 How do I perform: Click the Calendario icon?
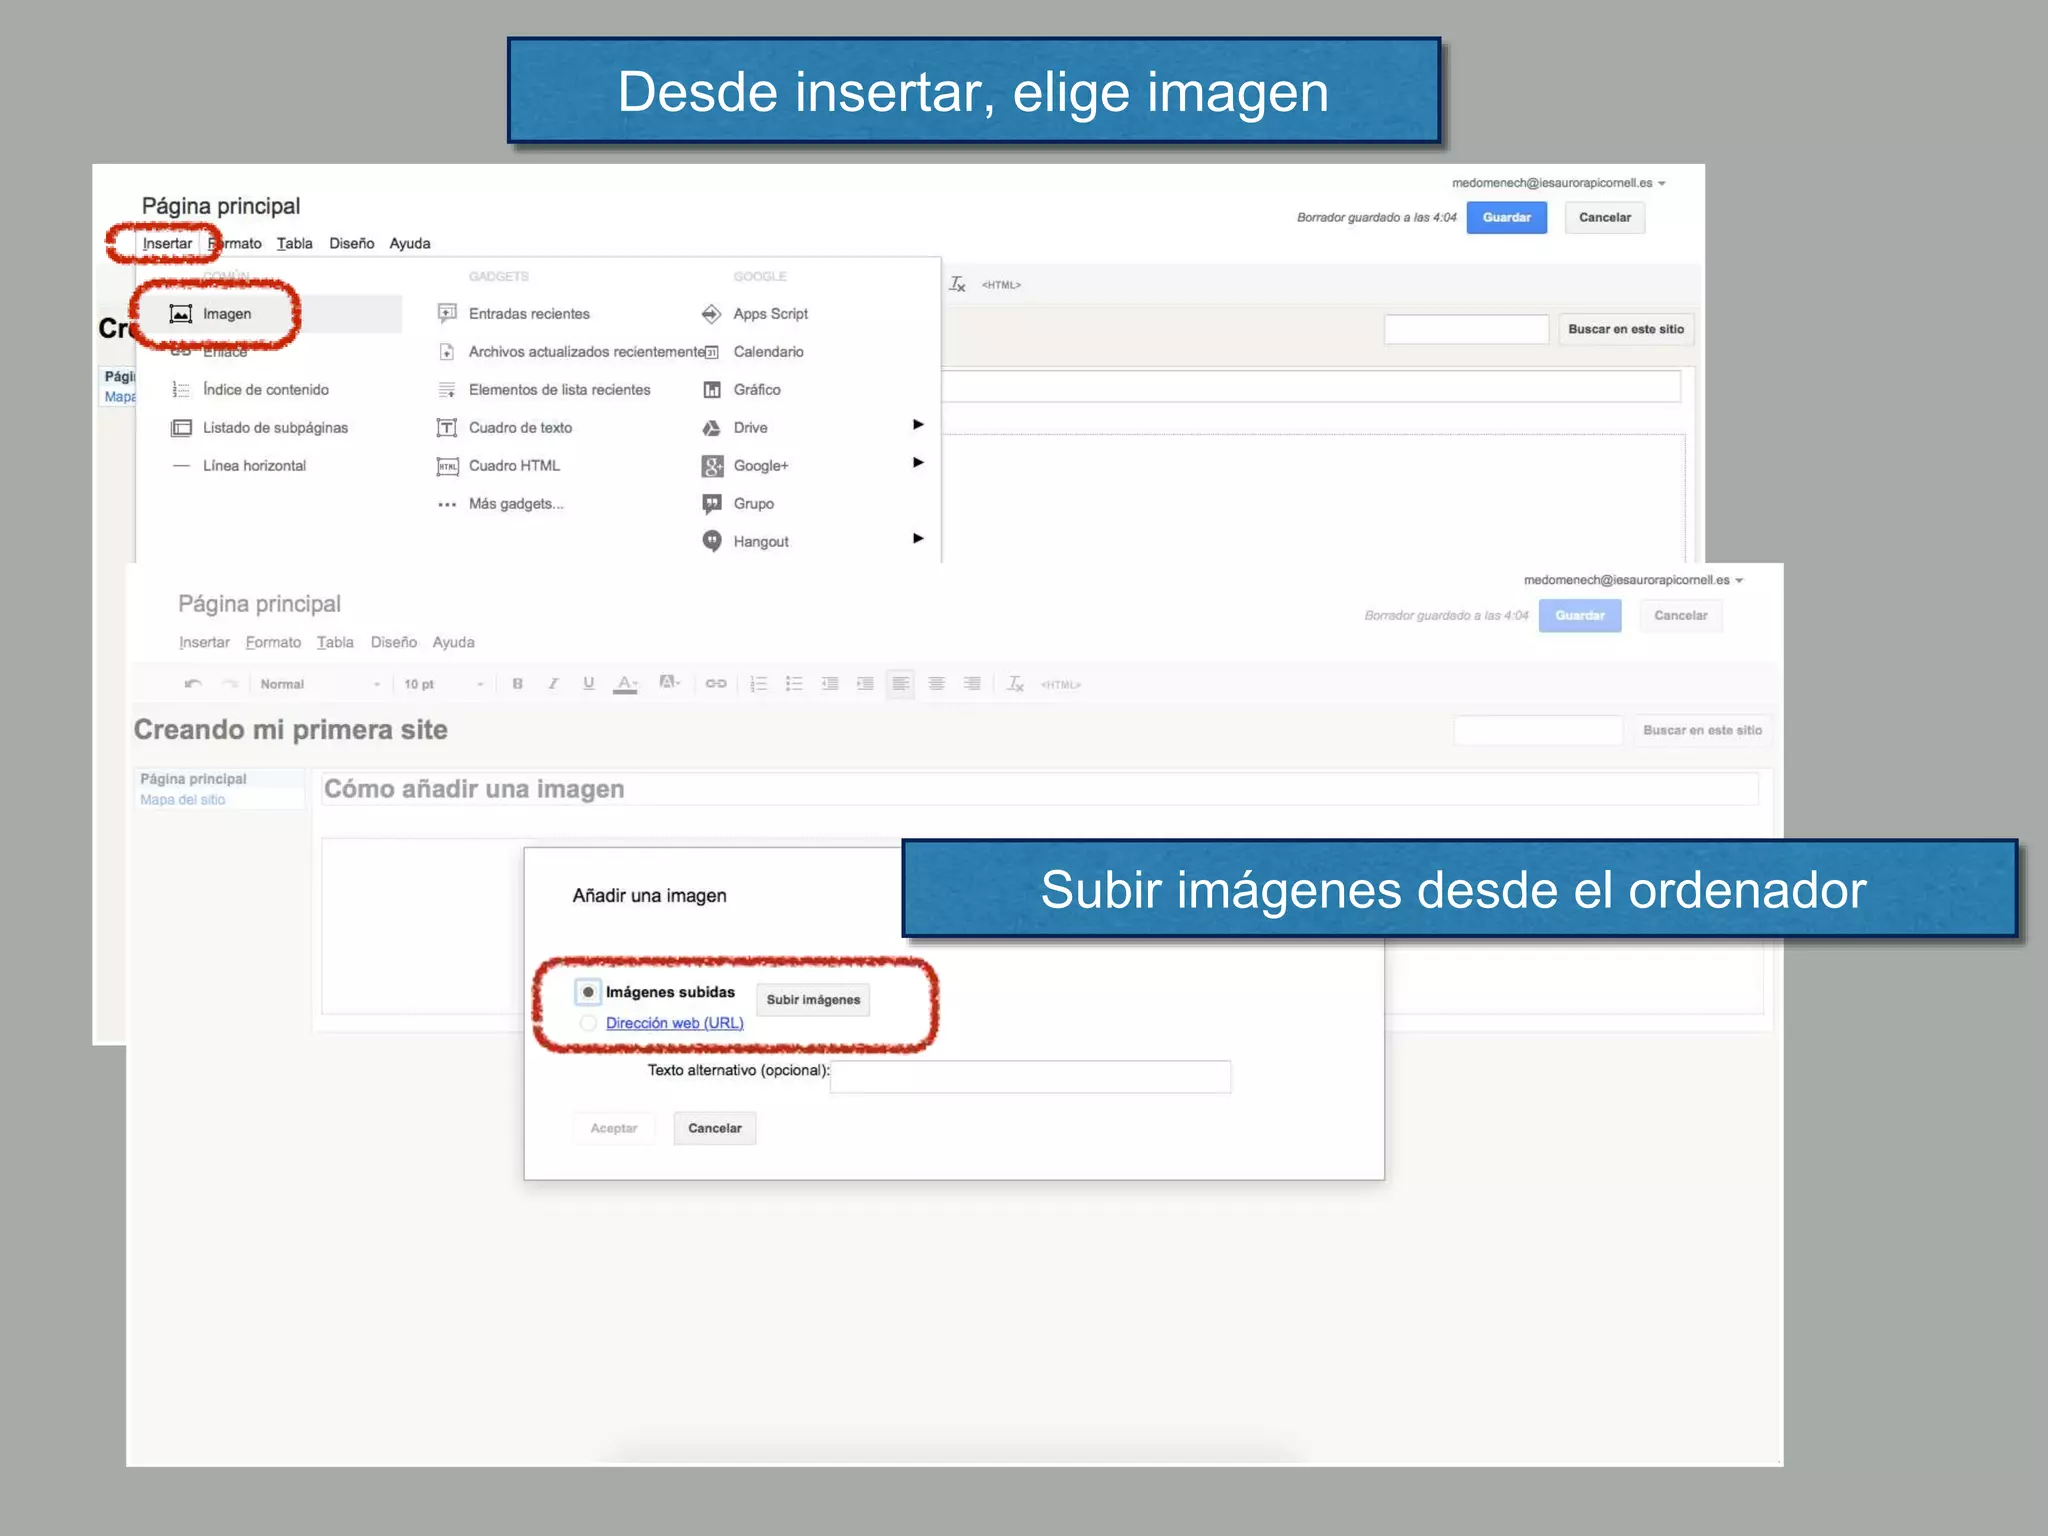click(x=711, y=352)
